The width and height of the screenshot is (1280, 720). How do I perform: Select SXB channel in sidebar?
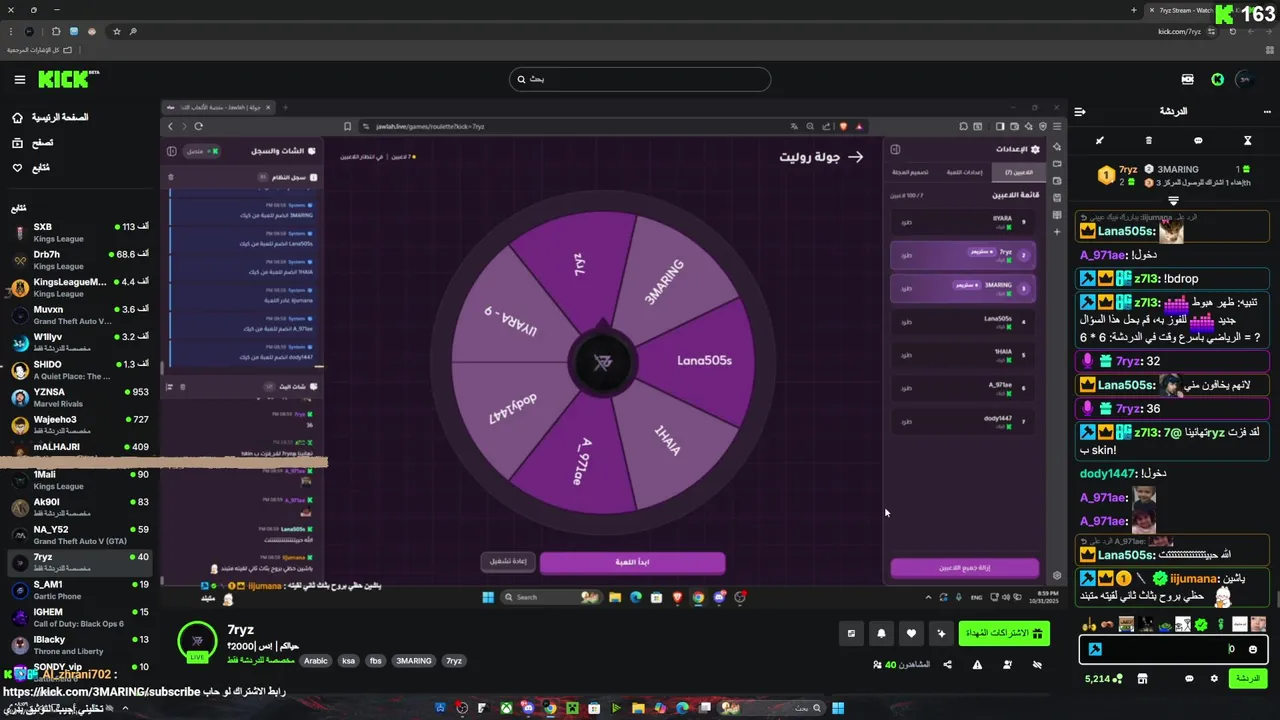78,232
